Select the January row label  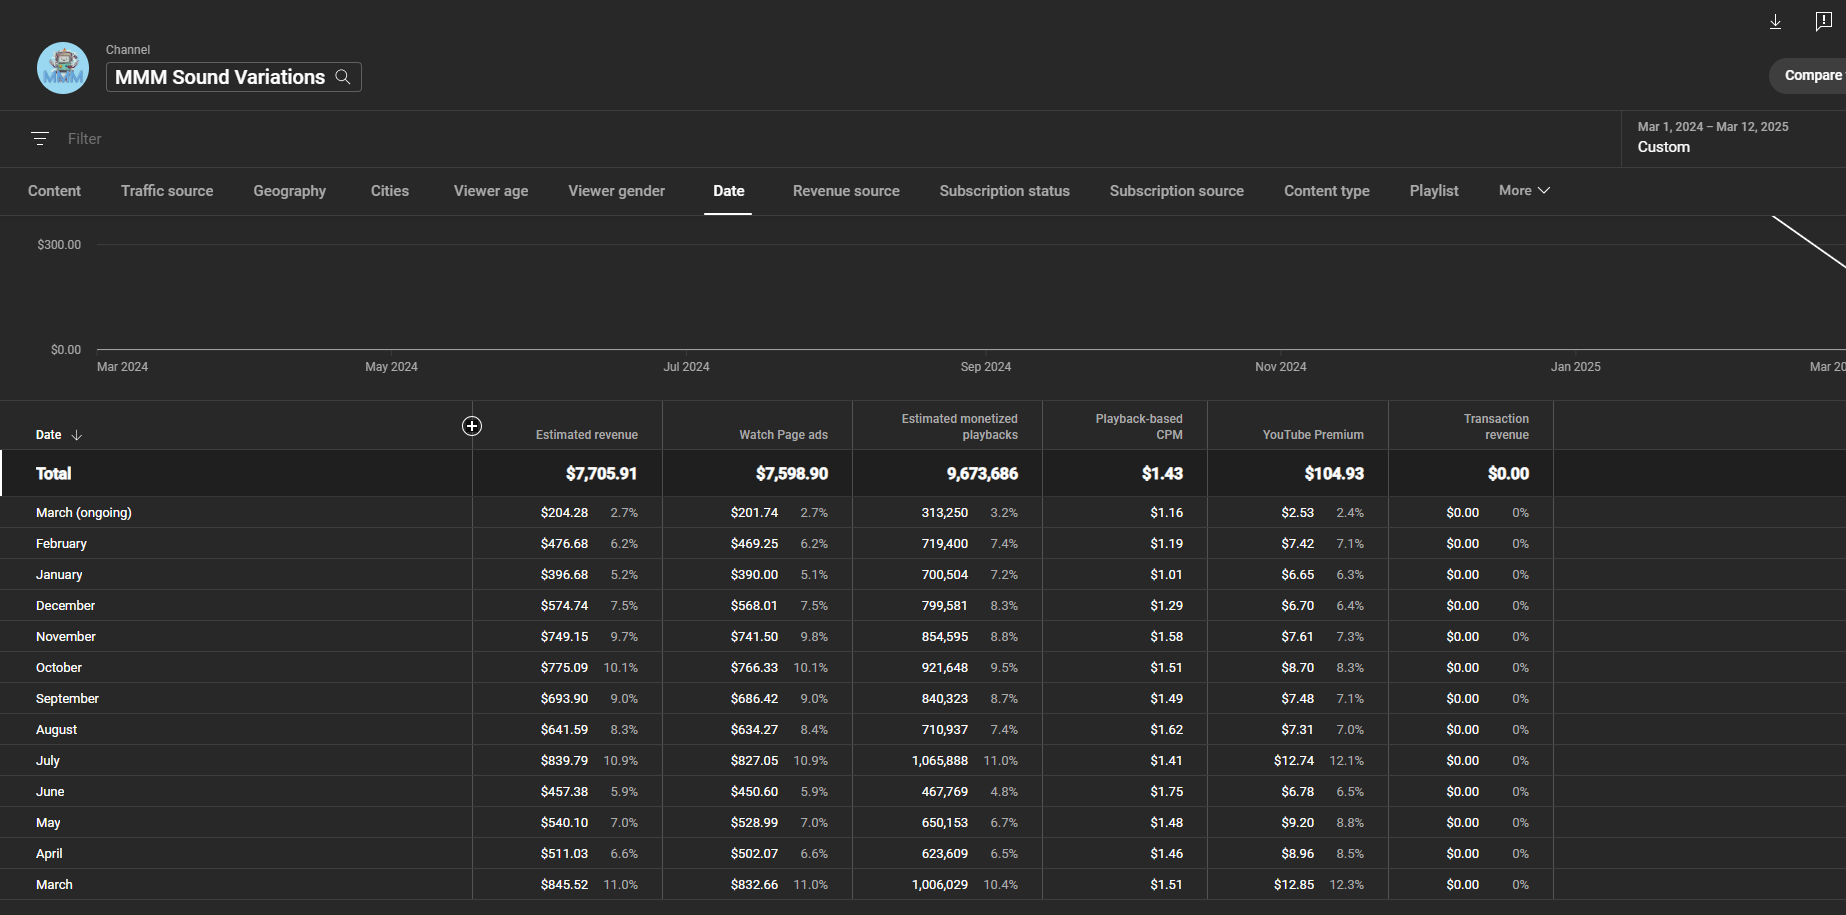(59, 575)
